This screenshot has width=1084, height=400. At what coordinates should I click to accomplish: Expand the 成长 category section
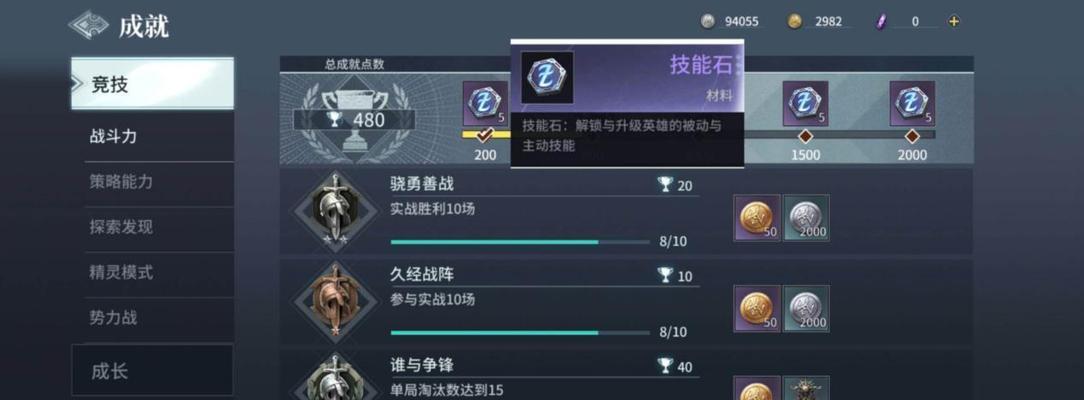[152, 371]
